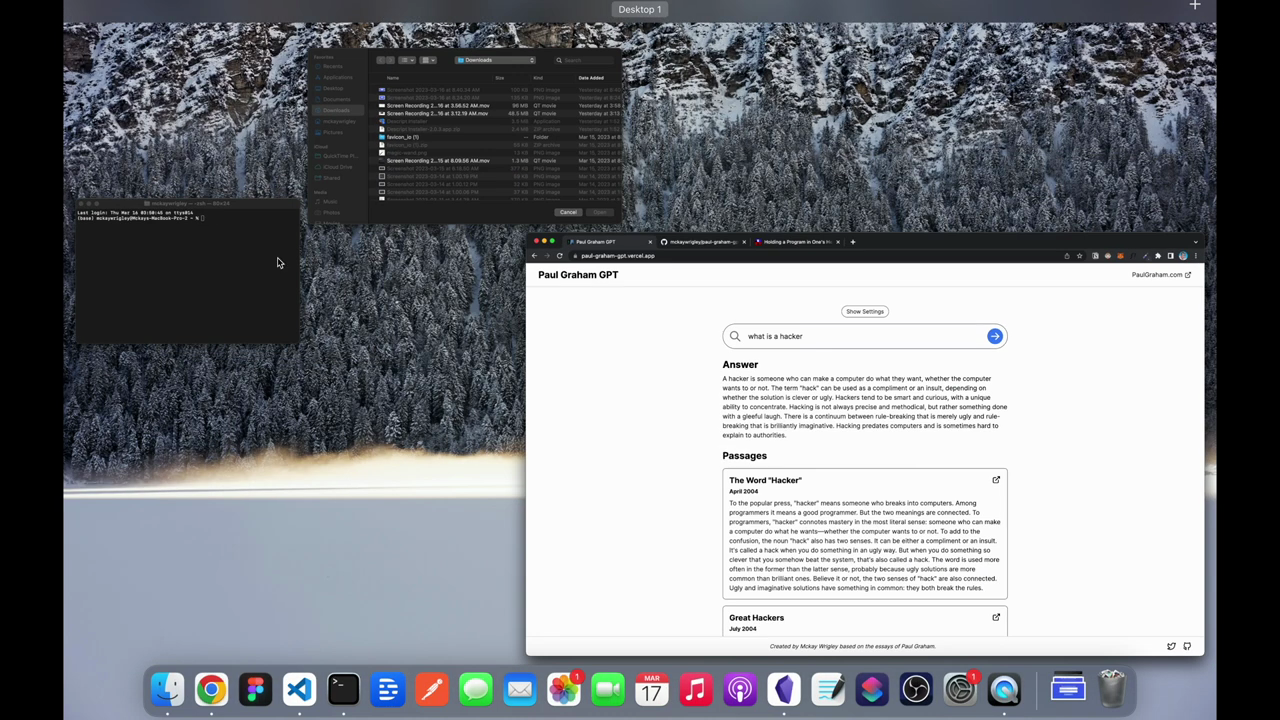
Task: Open Twitter icon in page footer
Action: pos(1171,646)
